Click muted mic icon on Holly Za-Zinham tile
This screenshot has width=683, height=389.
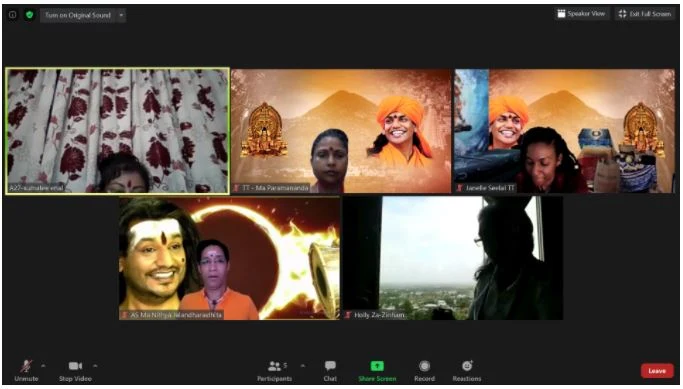pos(348,315)
